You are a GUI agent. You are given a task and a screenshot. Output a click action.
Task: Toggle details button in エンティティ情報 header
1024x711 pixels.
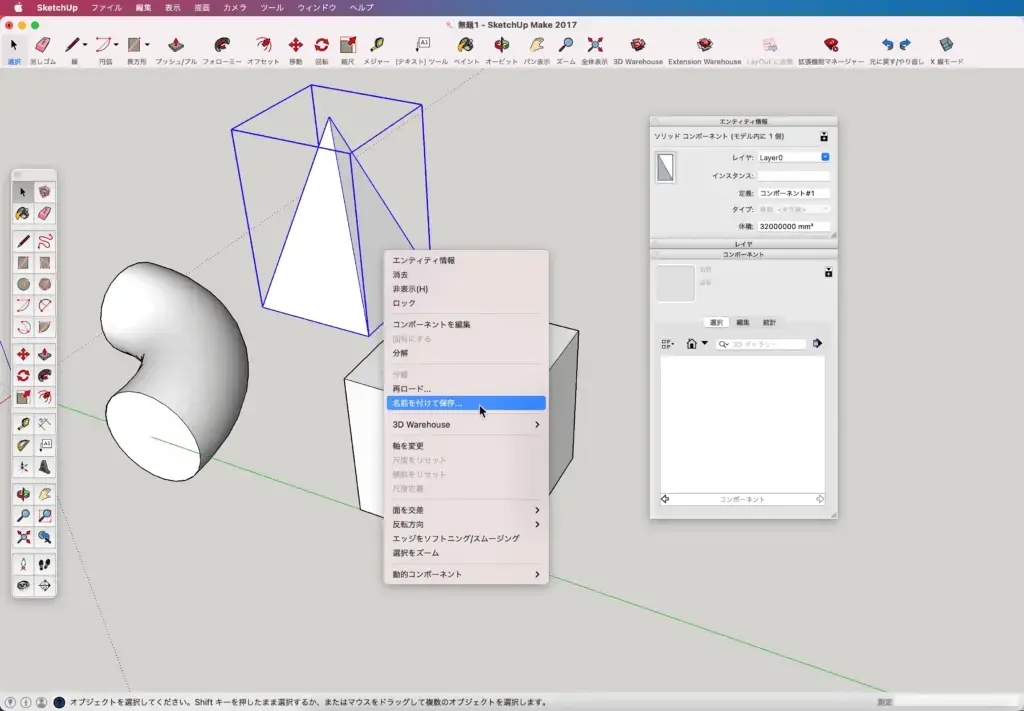[x=824, y=136]
